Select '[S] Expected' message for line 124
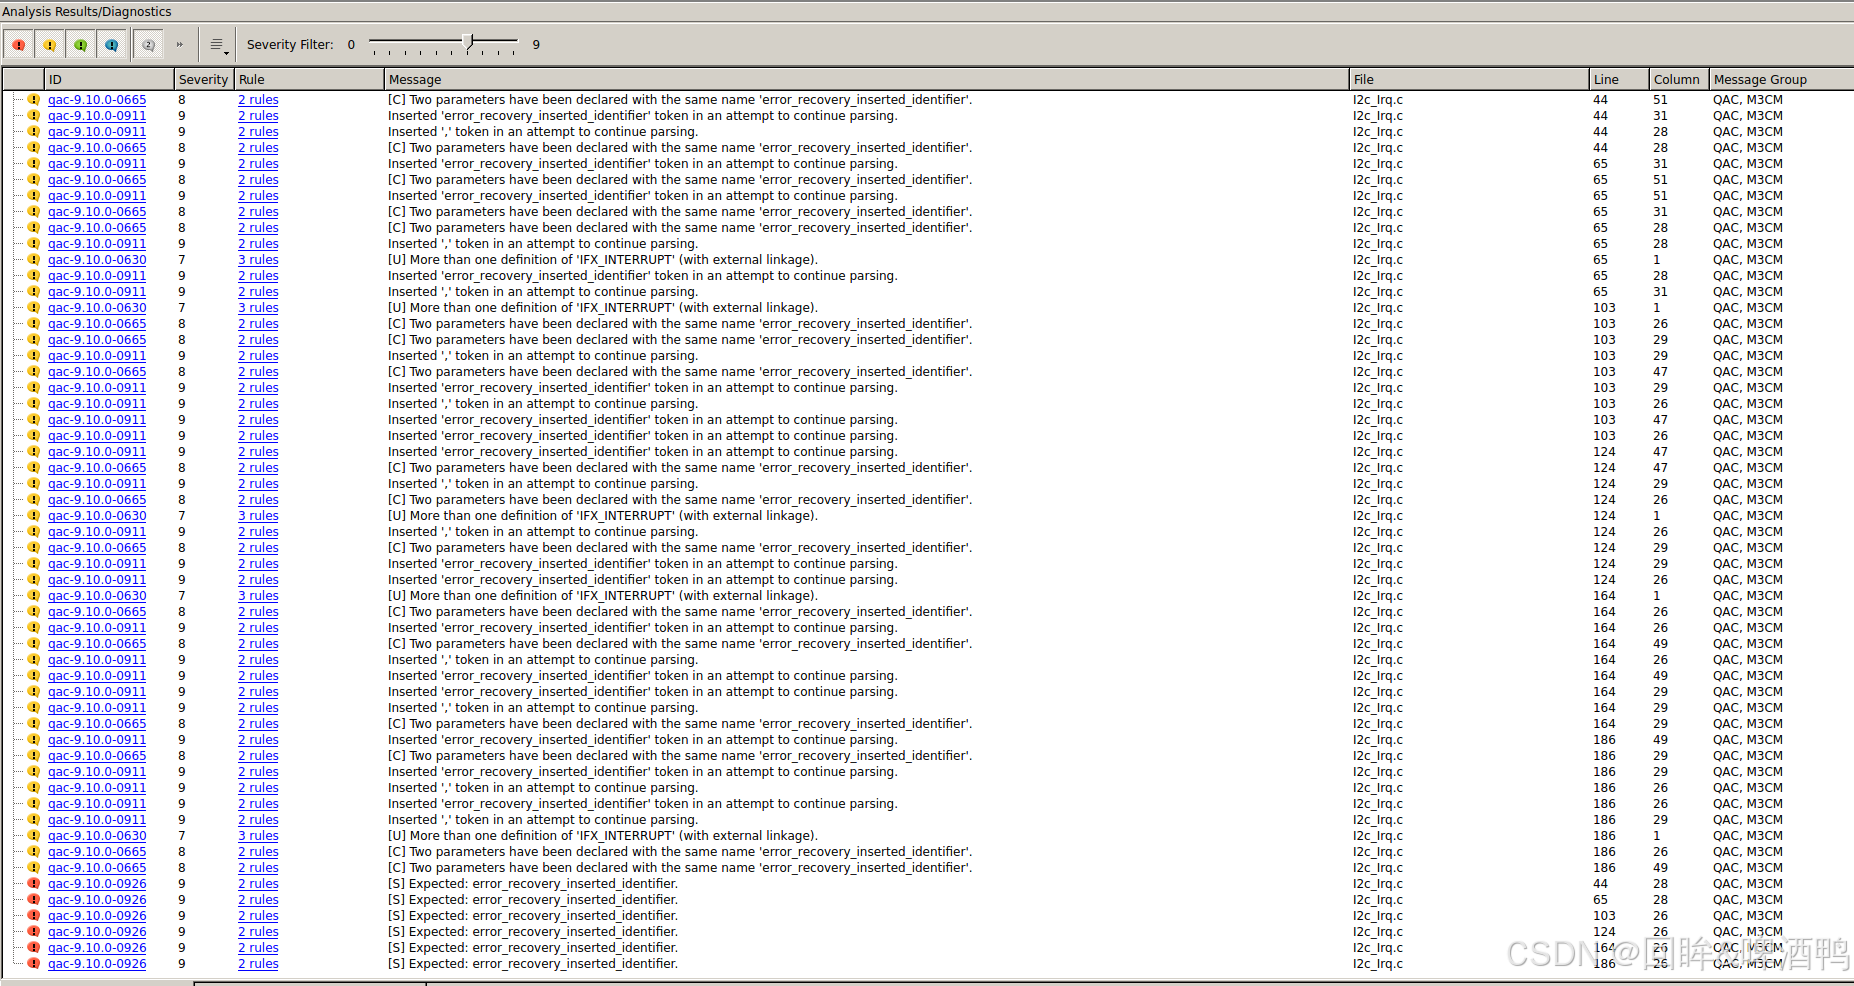The width and height of the screenshot is (1854, 986). coord(533,932)
